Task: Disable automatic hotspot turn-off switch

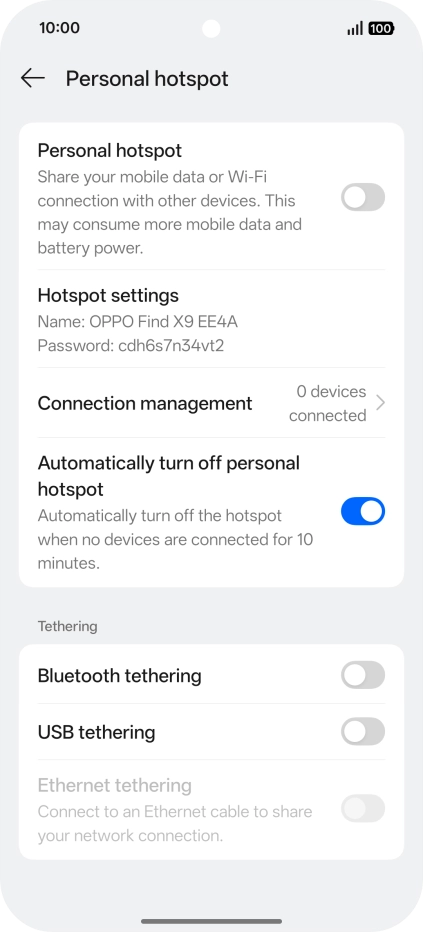Action: click(x=363, y=511)
